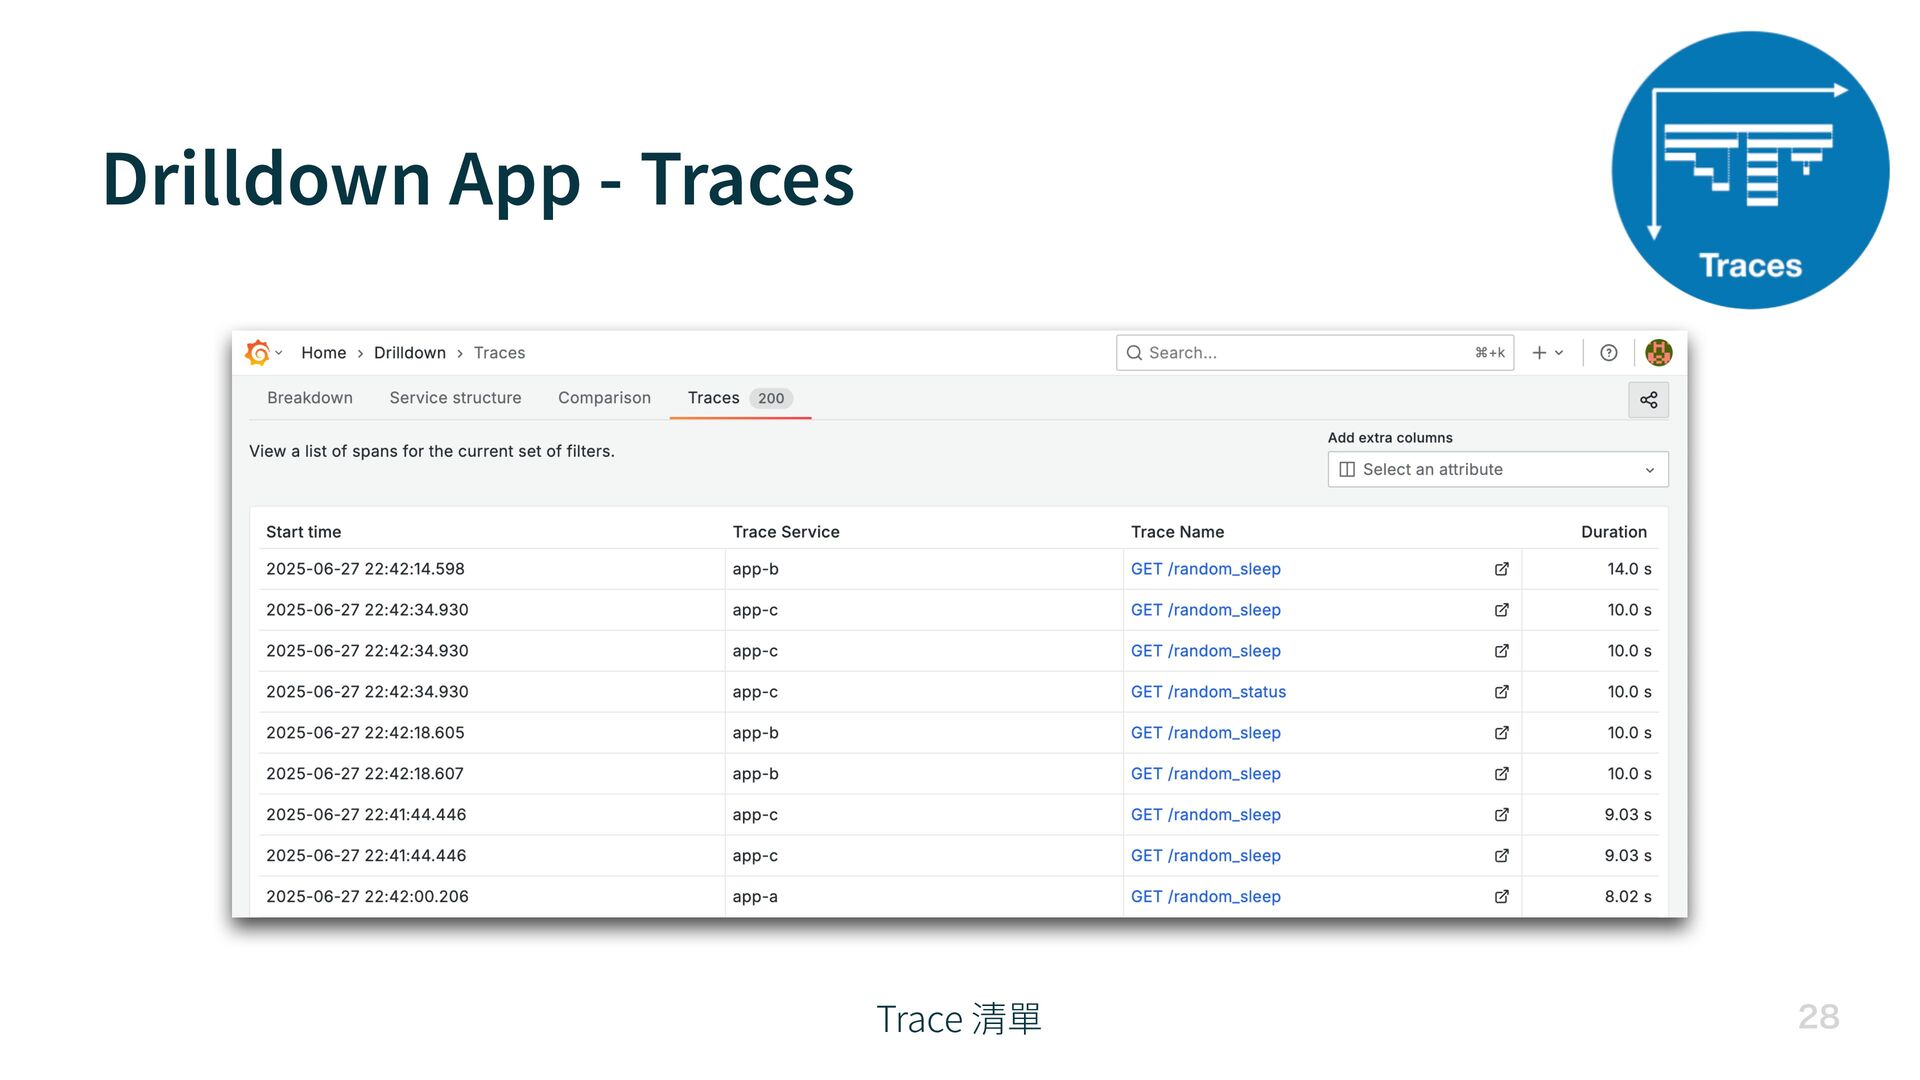Click Drilldown breadcrumb link

click(x=410, y=353)
